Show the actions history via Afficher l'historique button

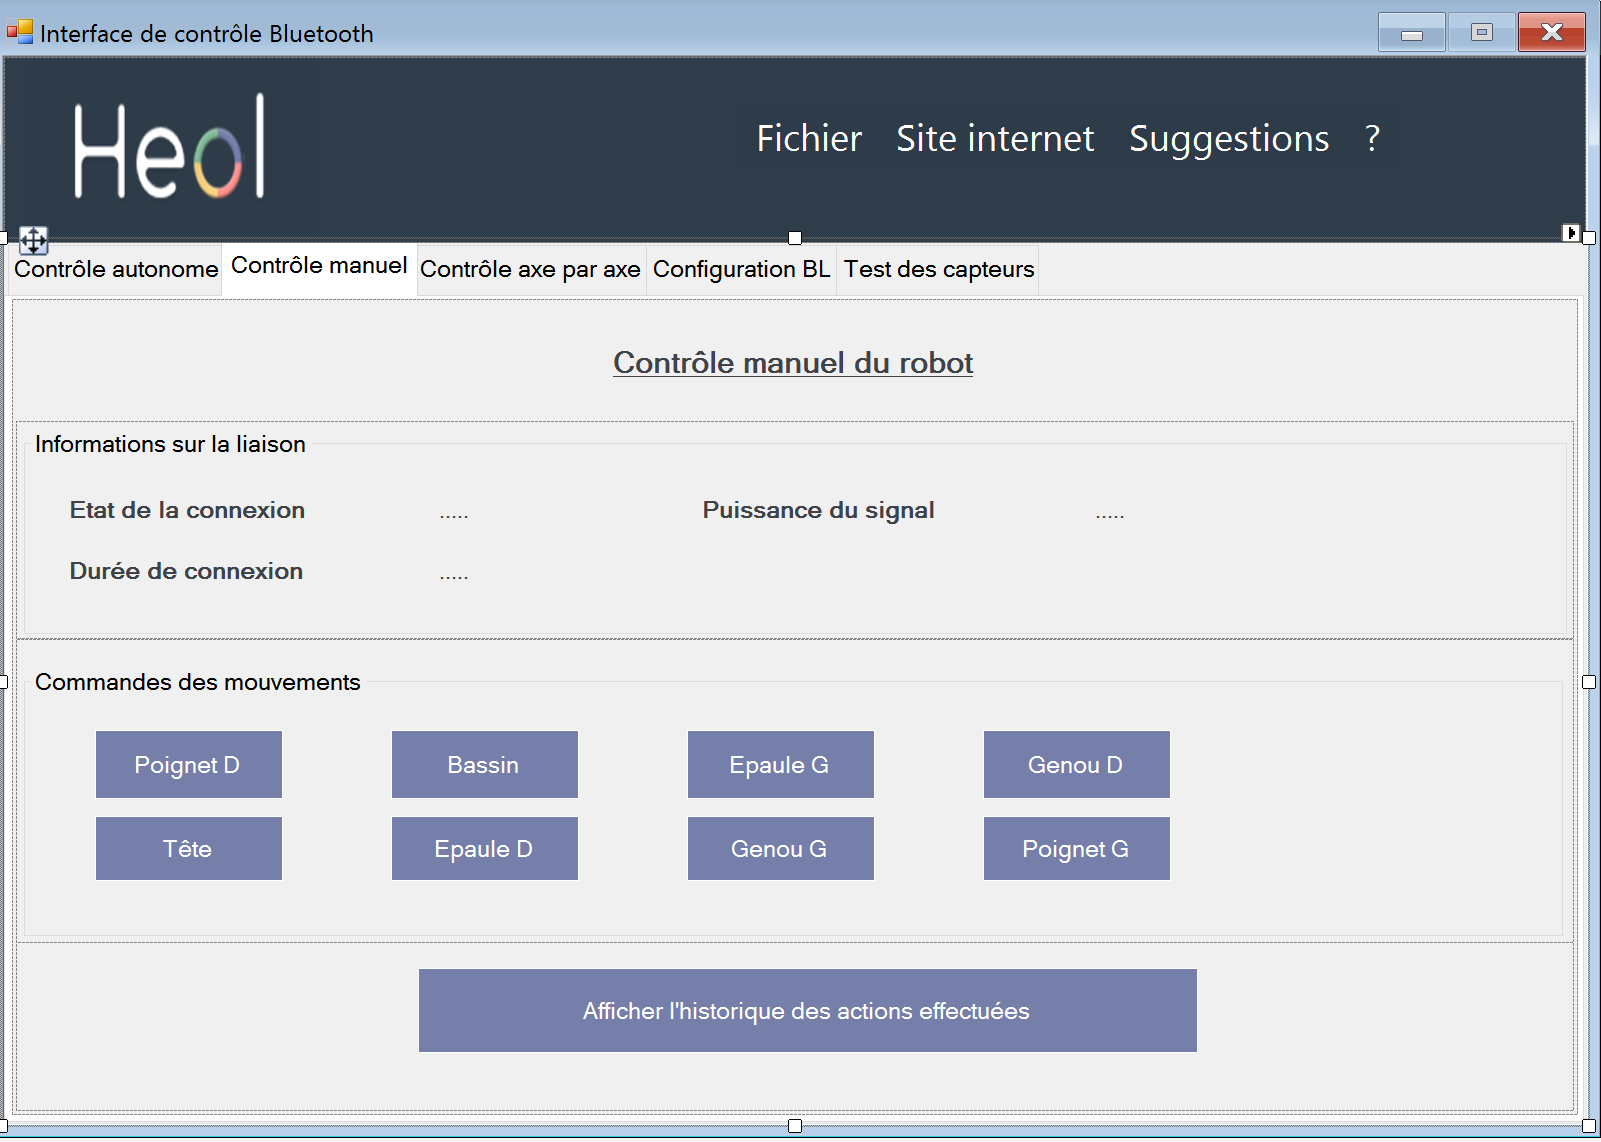pyautogui.click(x=807, y=1011)
